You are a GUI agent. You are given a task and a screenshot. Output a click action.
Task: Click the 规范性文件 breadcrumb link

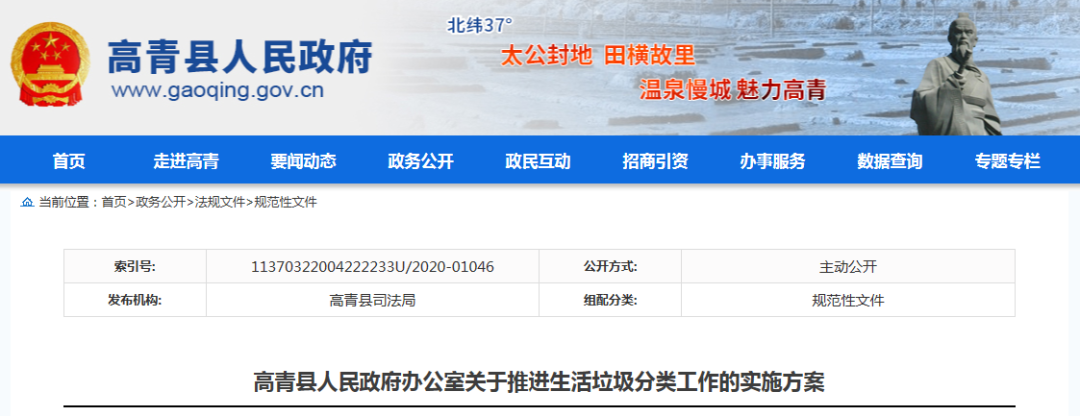pos(285,202)
